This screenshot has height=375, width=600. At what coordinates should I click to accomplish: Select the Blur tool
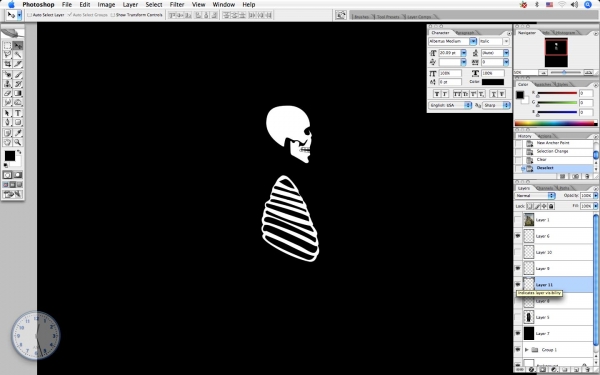(x=7, y=102)
